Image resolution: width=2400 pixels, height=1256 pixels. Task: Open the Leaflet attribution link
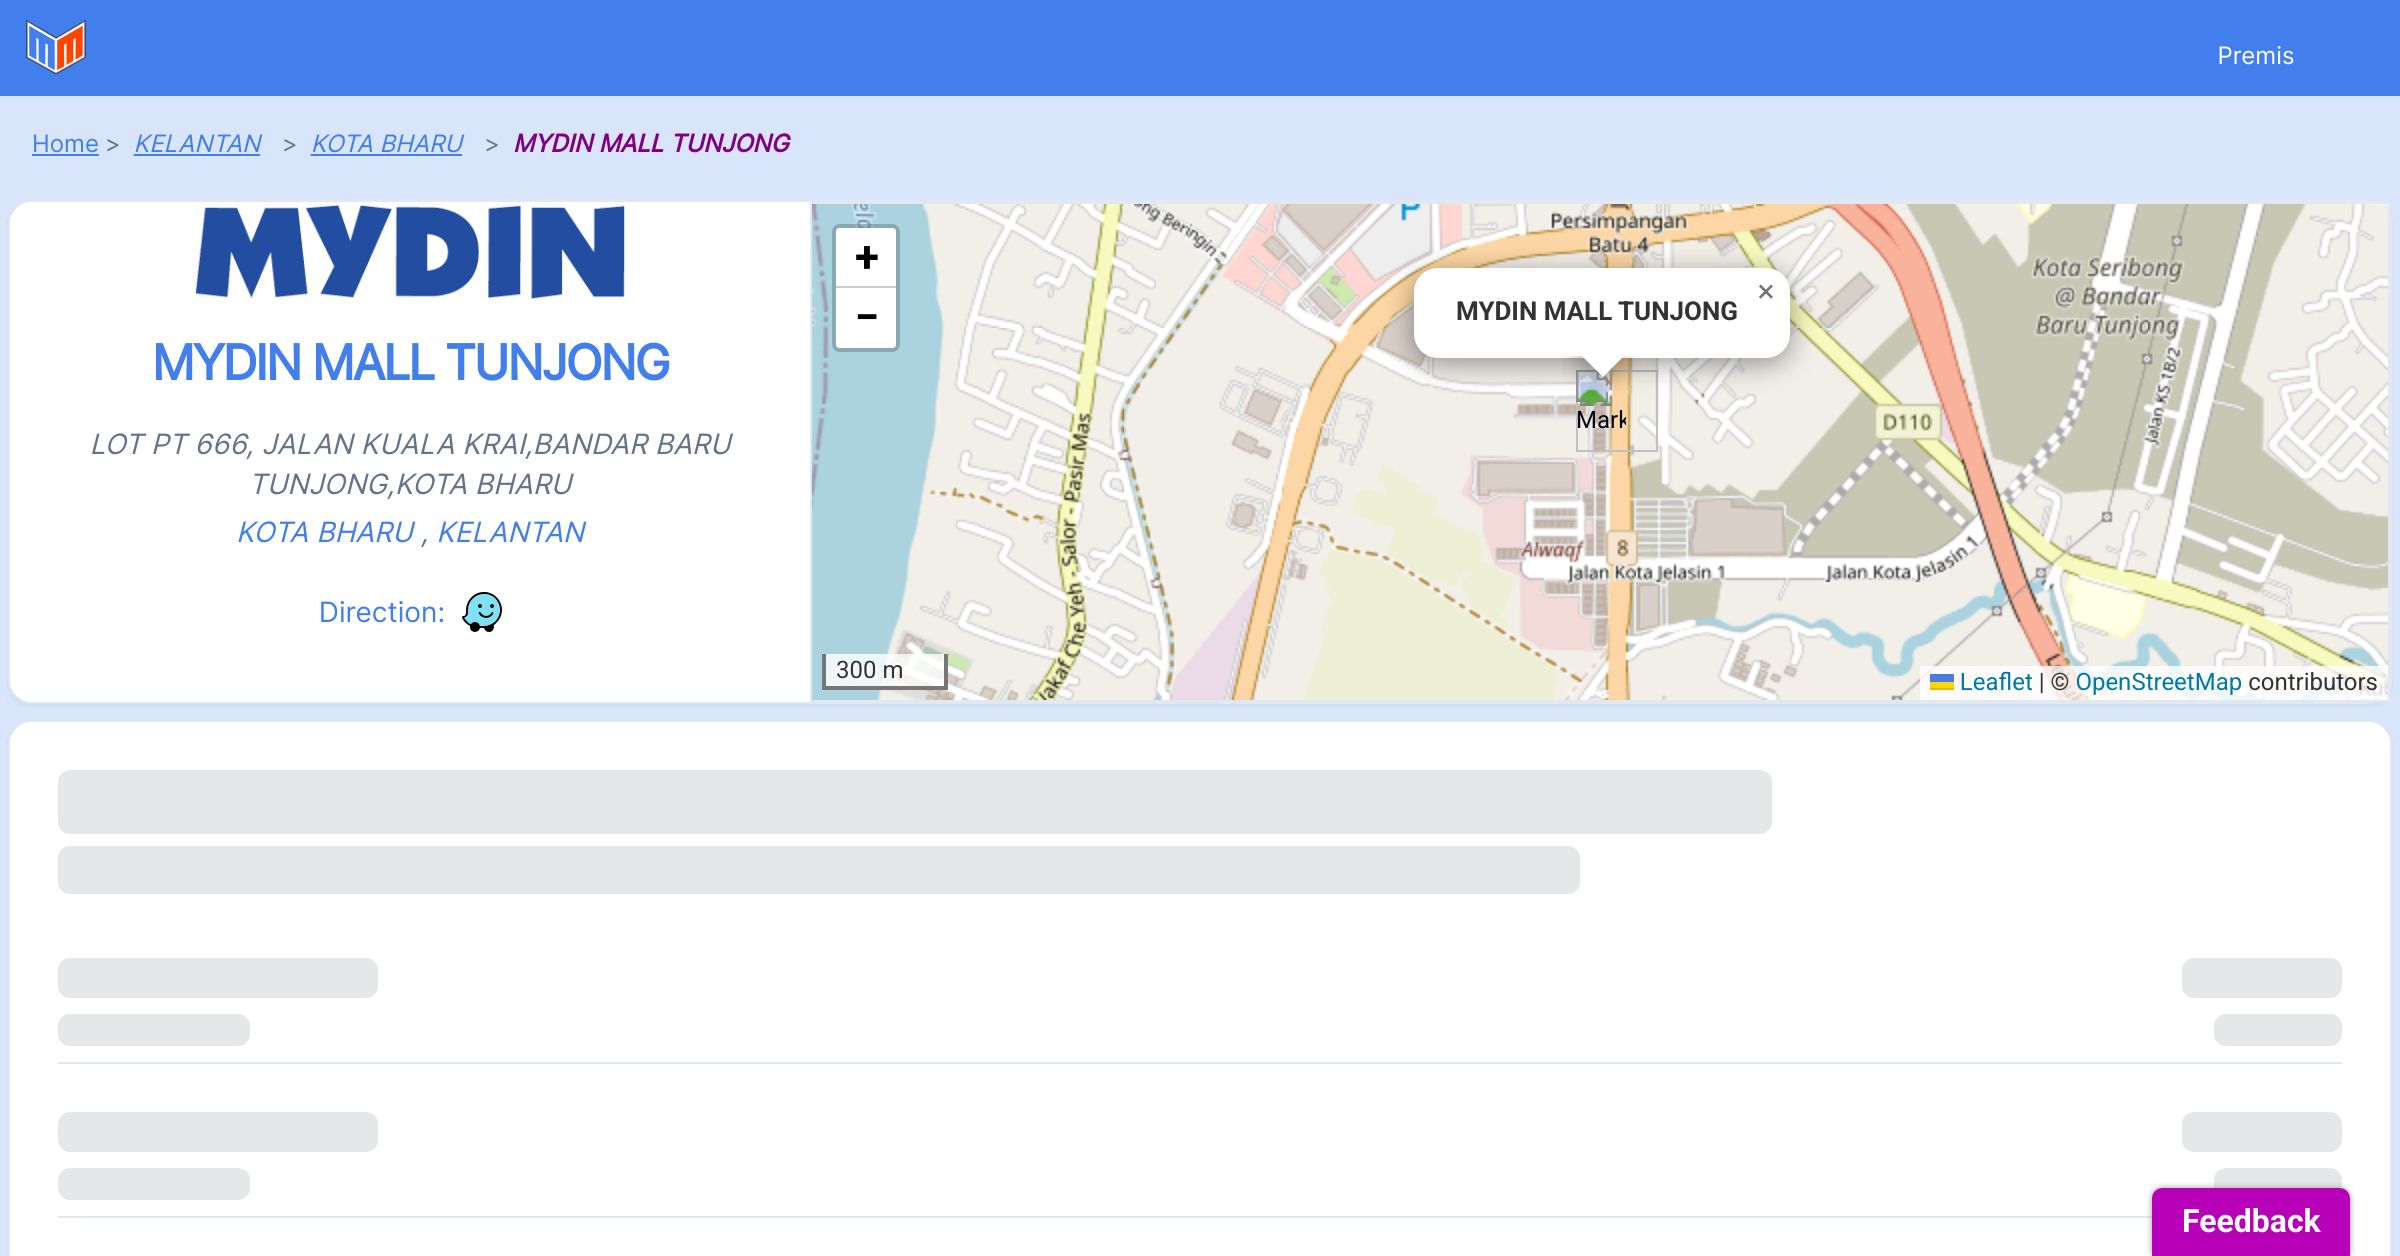point(1995,682)
